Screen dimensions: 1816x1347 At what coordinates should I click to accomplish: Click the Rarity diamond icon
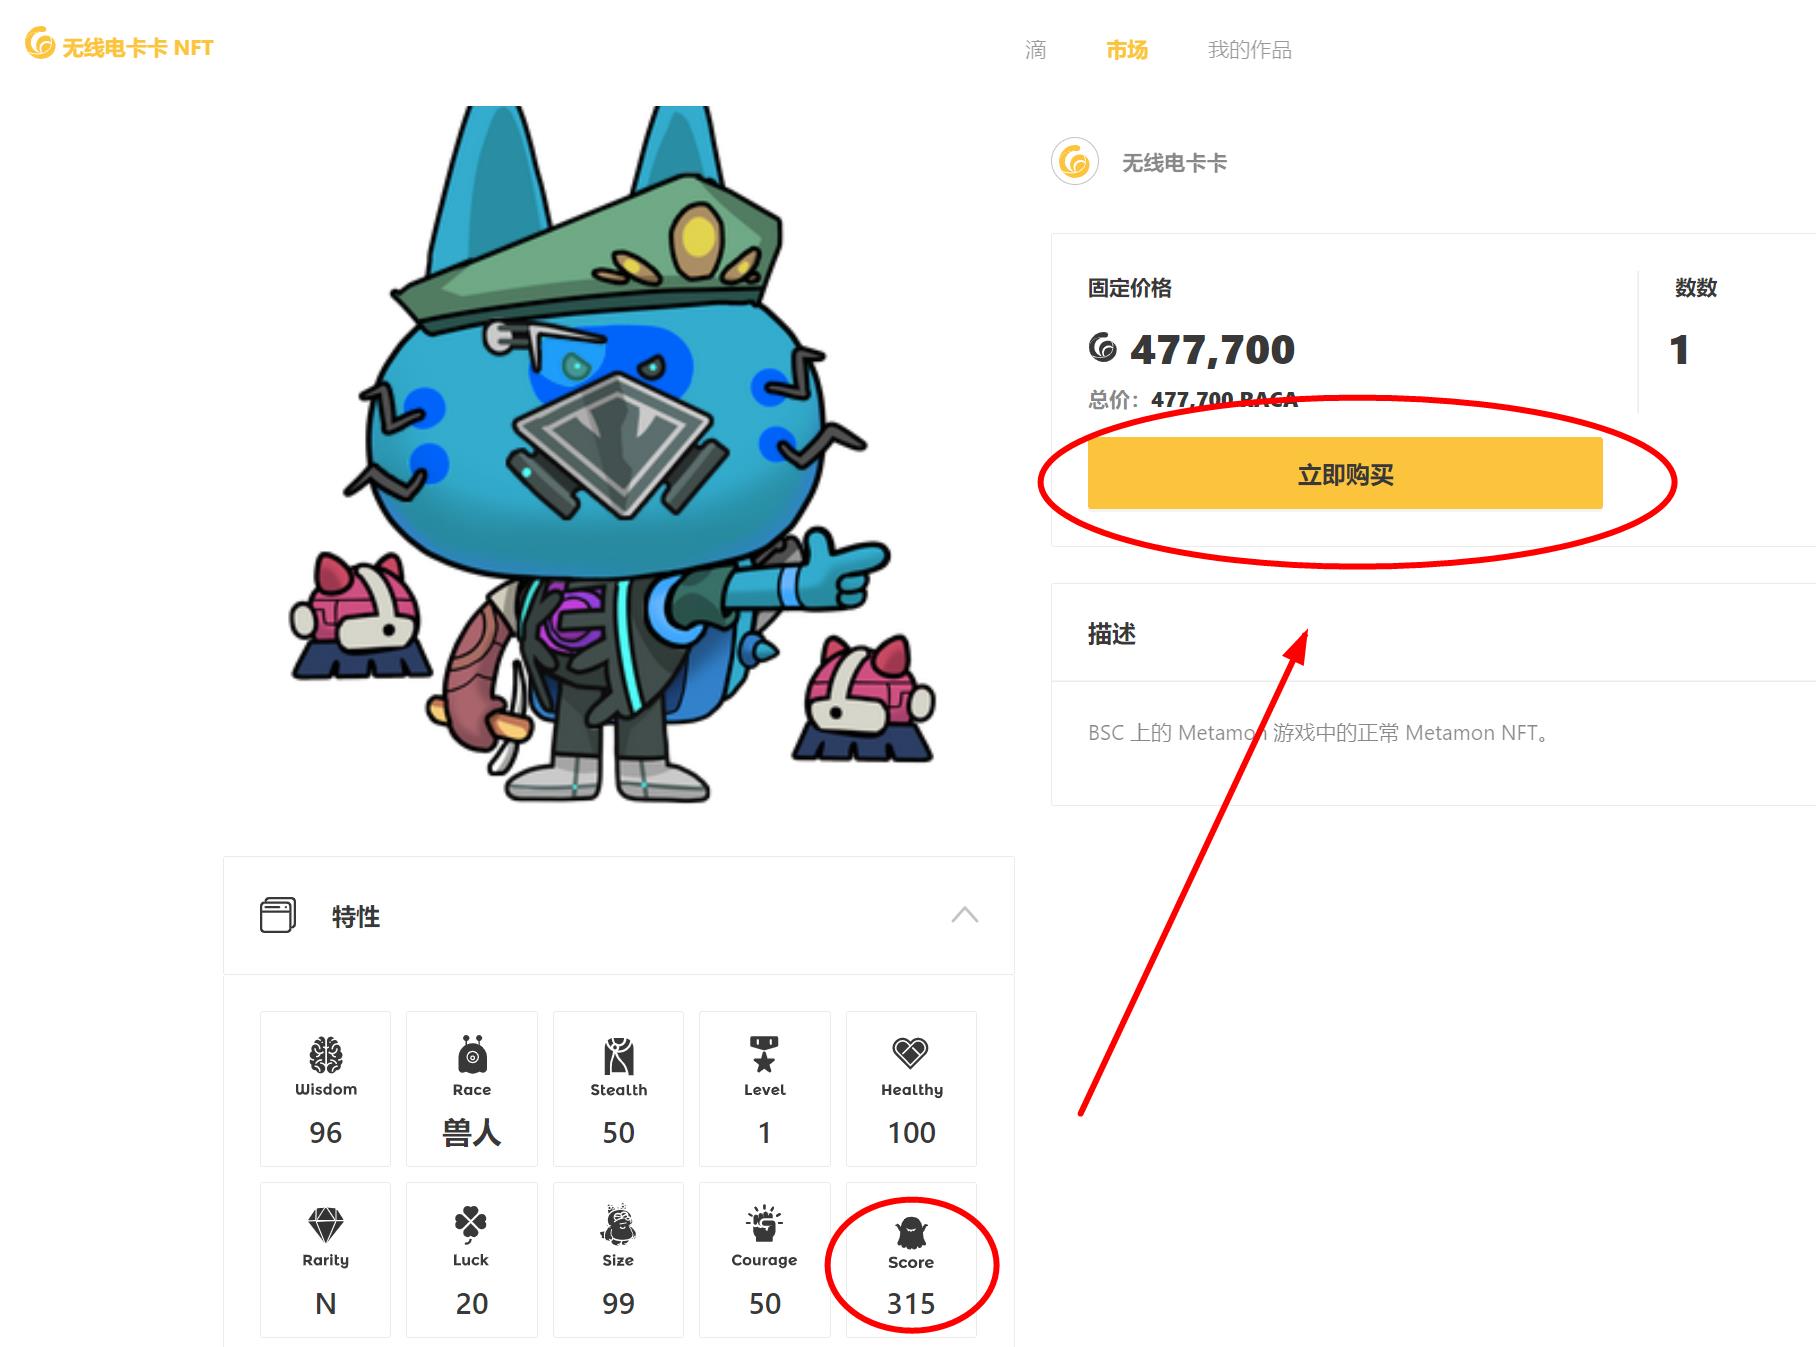click(325, 1225)
